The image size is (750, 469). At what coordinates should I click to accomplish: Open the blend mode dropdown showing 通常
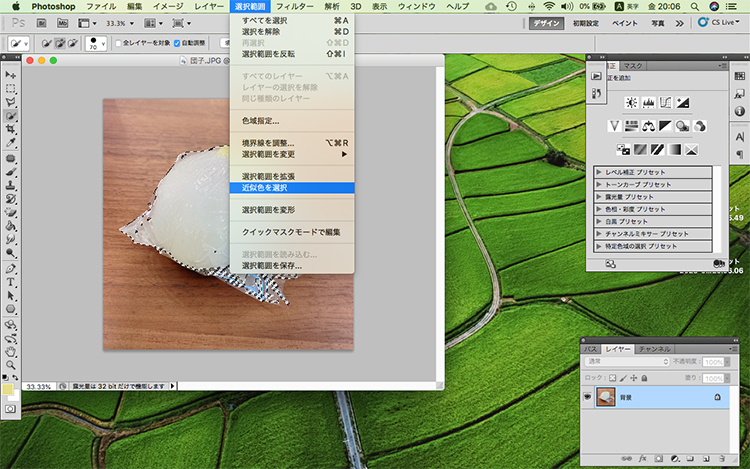627,361
